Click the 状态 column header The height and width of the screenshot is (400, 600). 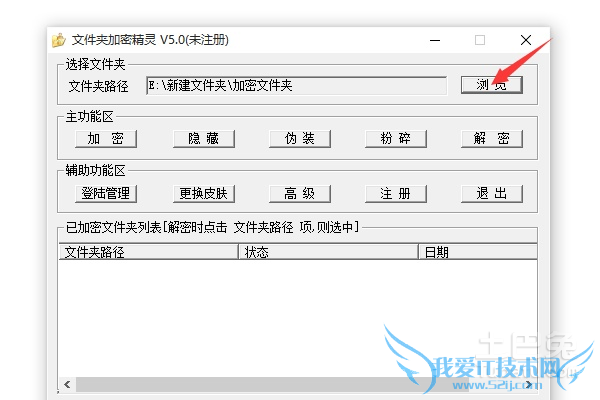tap(328, 252)
